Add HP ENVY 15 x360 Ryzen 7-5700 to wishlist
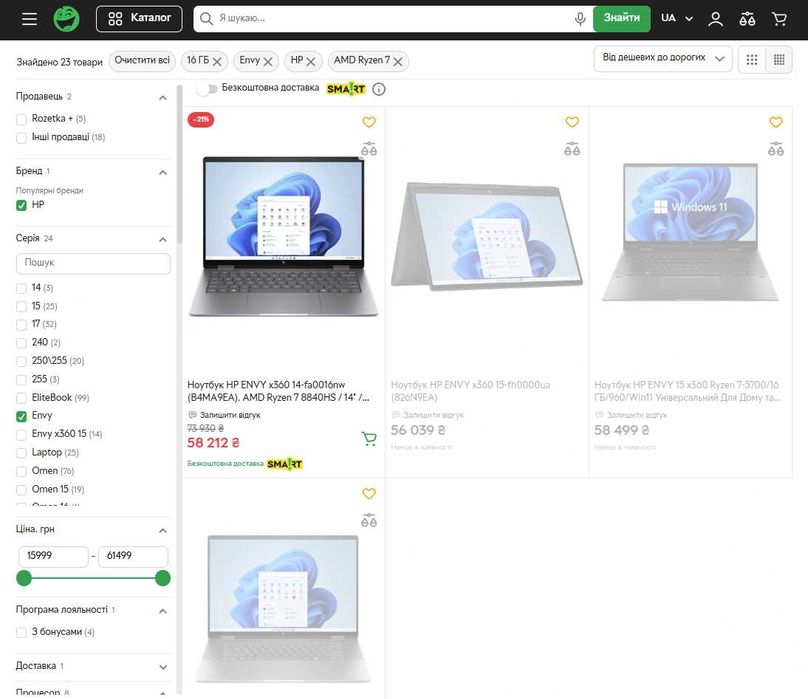This screenshot has width=808, height=699. 776,122
